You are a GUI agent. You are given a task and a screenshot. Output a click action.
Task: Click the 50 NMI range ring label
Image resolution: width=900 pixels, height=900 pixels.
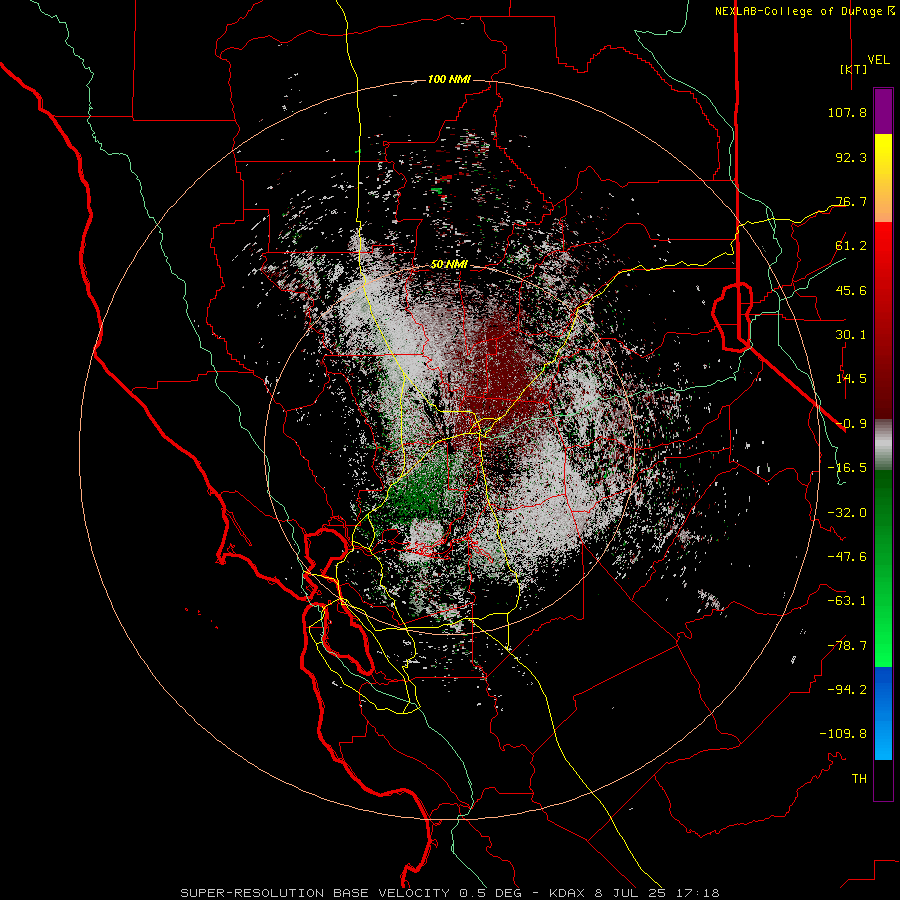[x=449, y=265]
